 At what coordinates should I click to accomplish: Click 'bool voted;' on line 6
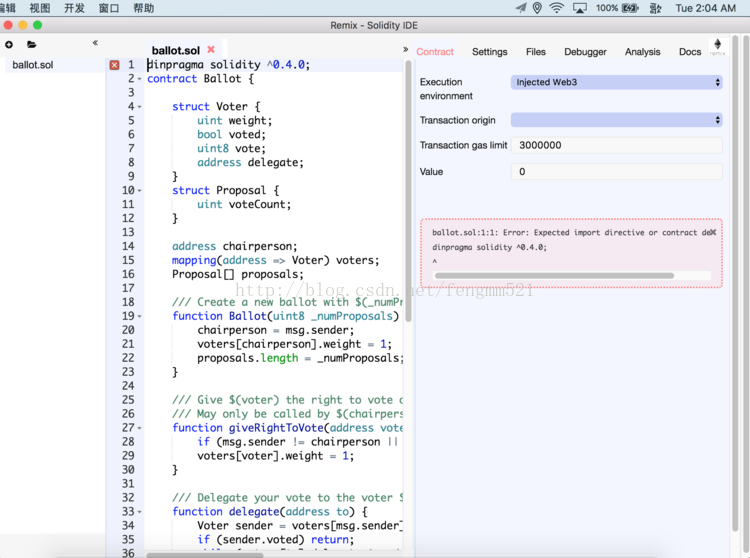coord(232,135)
